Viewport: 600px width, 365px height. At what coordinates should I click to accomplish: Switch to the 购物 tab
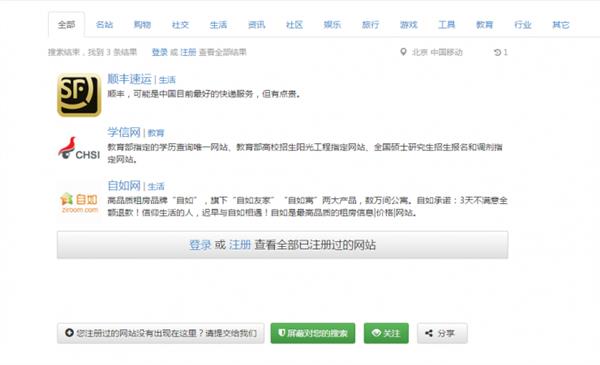coord(142,24)
